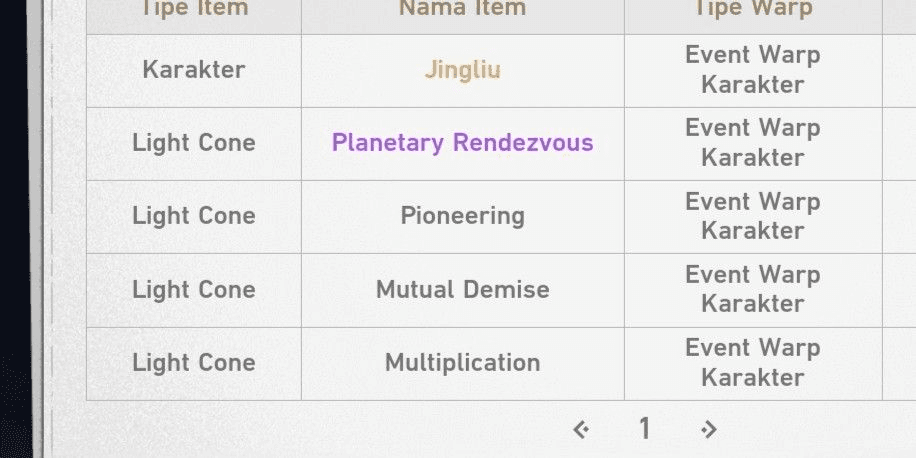Click the Karakter type cell
The width and height of the screenshot is (916, 458).
[x=194, y=70]
